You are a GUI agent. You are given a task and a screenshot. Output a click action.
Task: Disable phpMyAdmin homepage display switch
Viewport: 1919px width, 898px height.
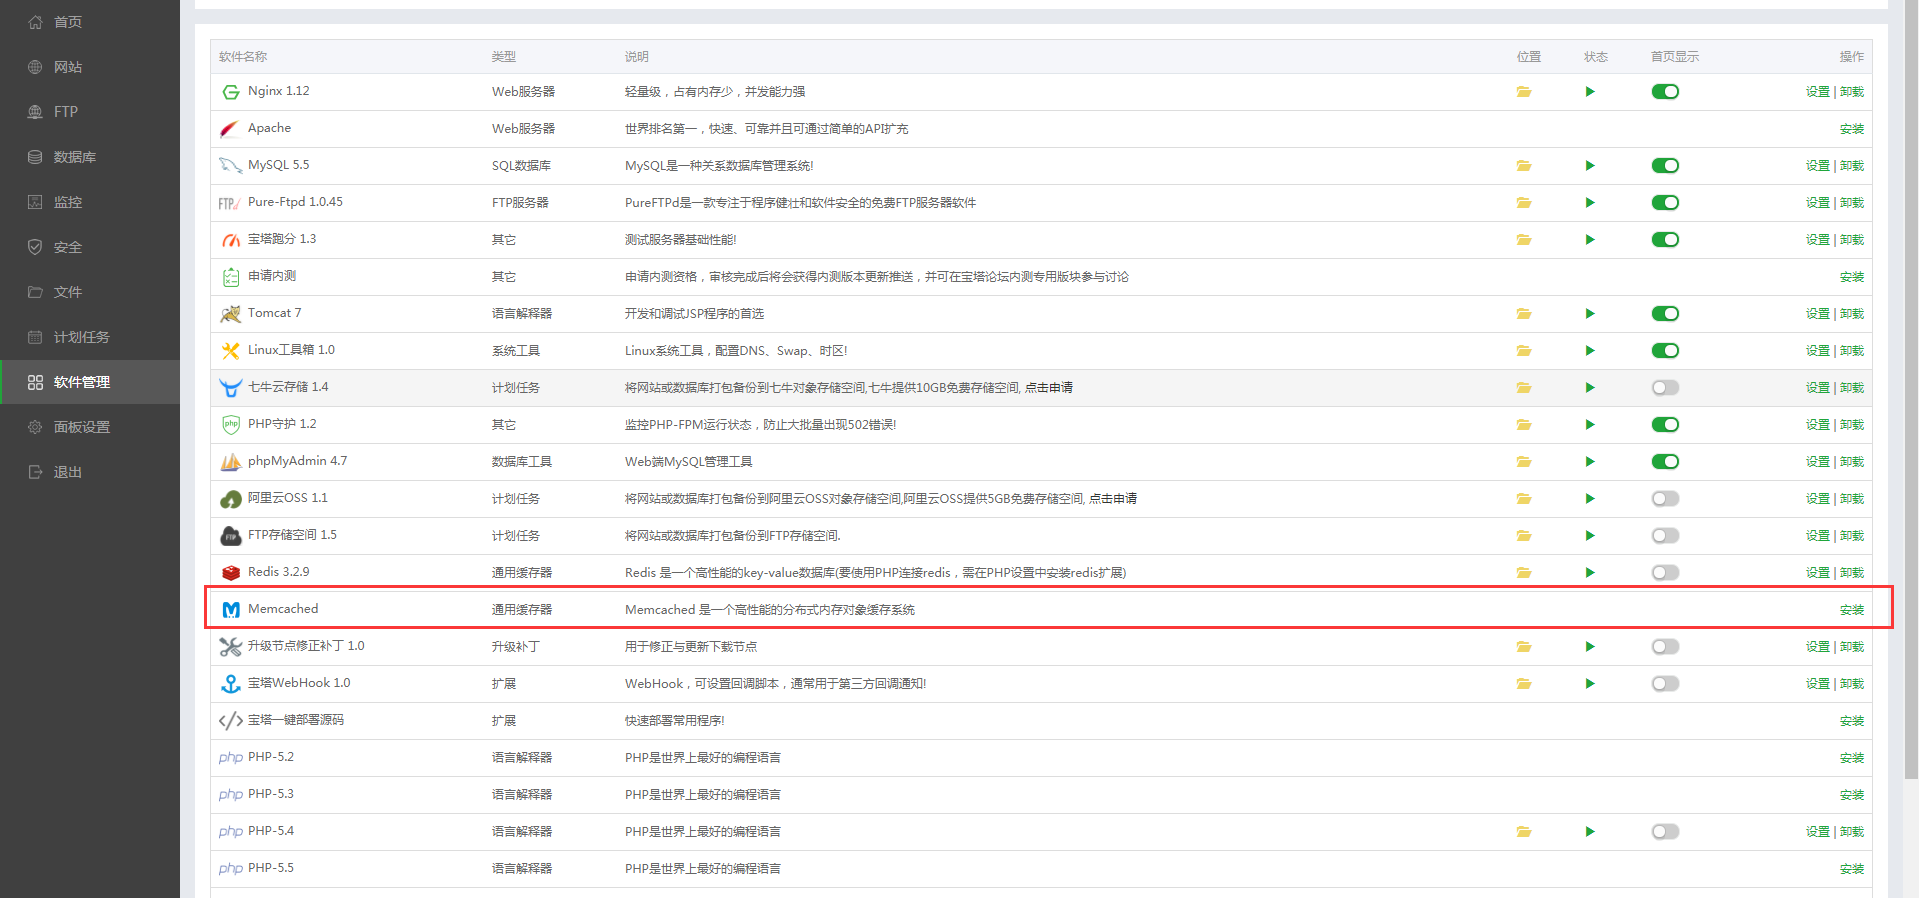click(1665, 462)
